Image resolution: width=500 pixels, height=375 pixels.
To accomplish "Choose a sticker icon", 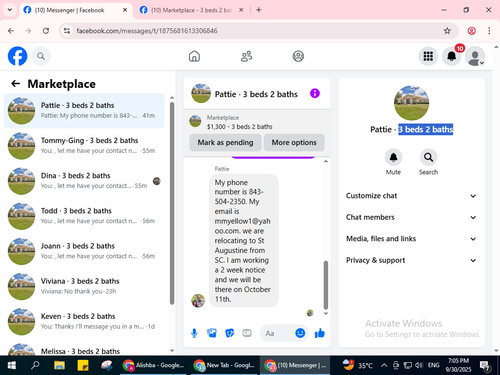I will point(229,333).
